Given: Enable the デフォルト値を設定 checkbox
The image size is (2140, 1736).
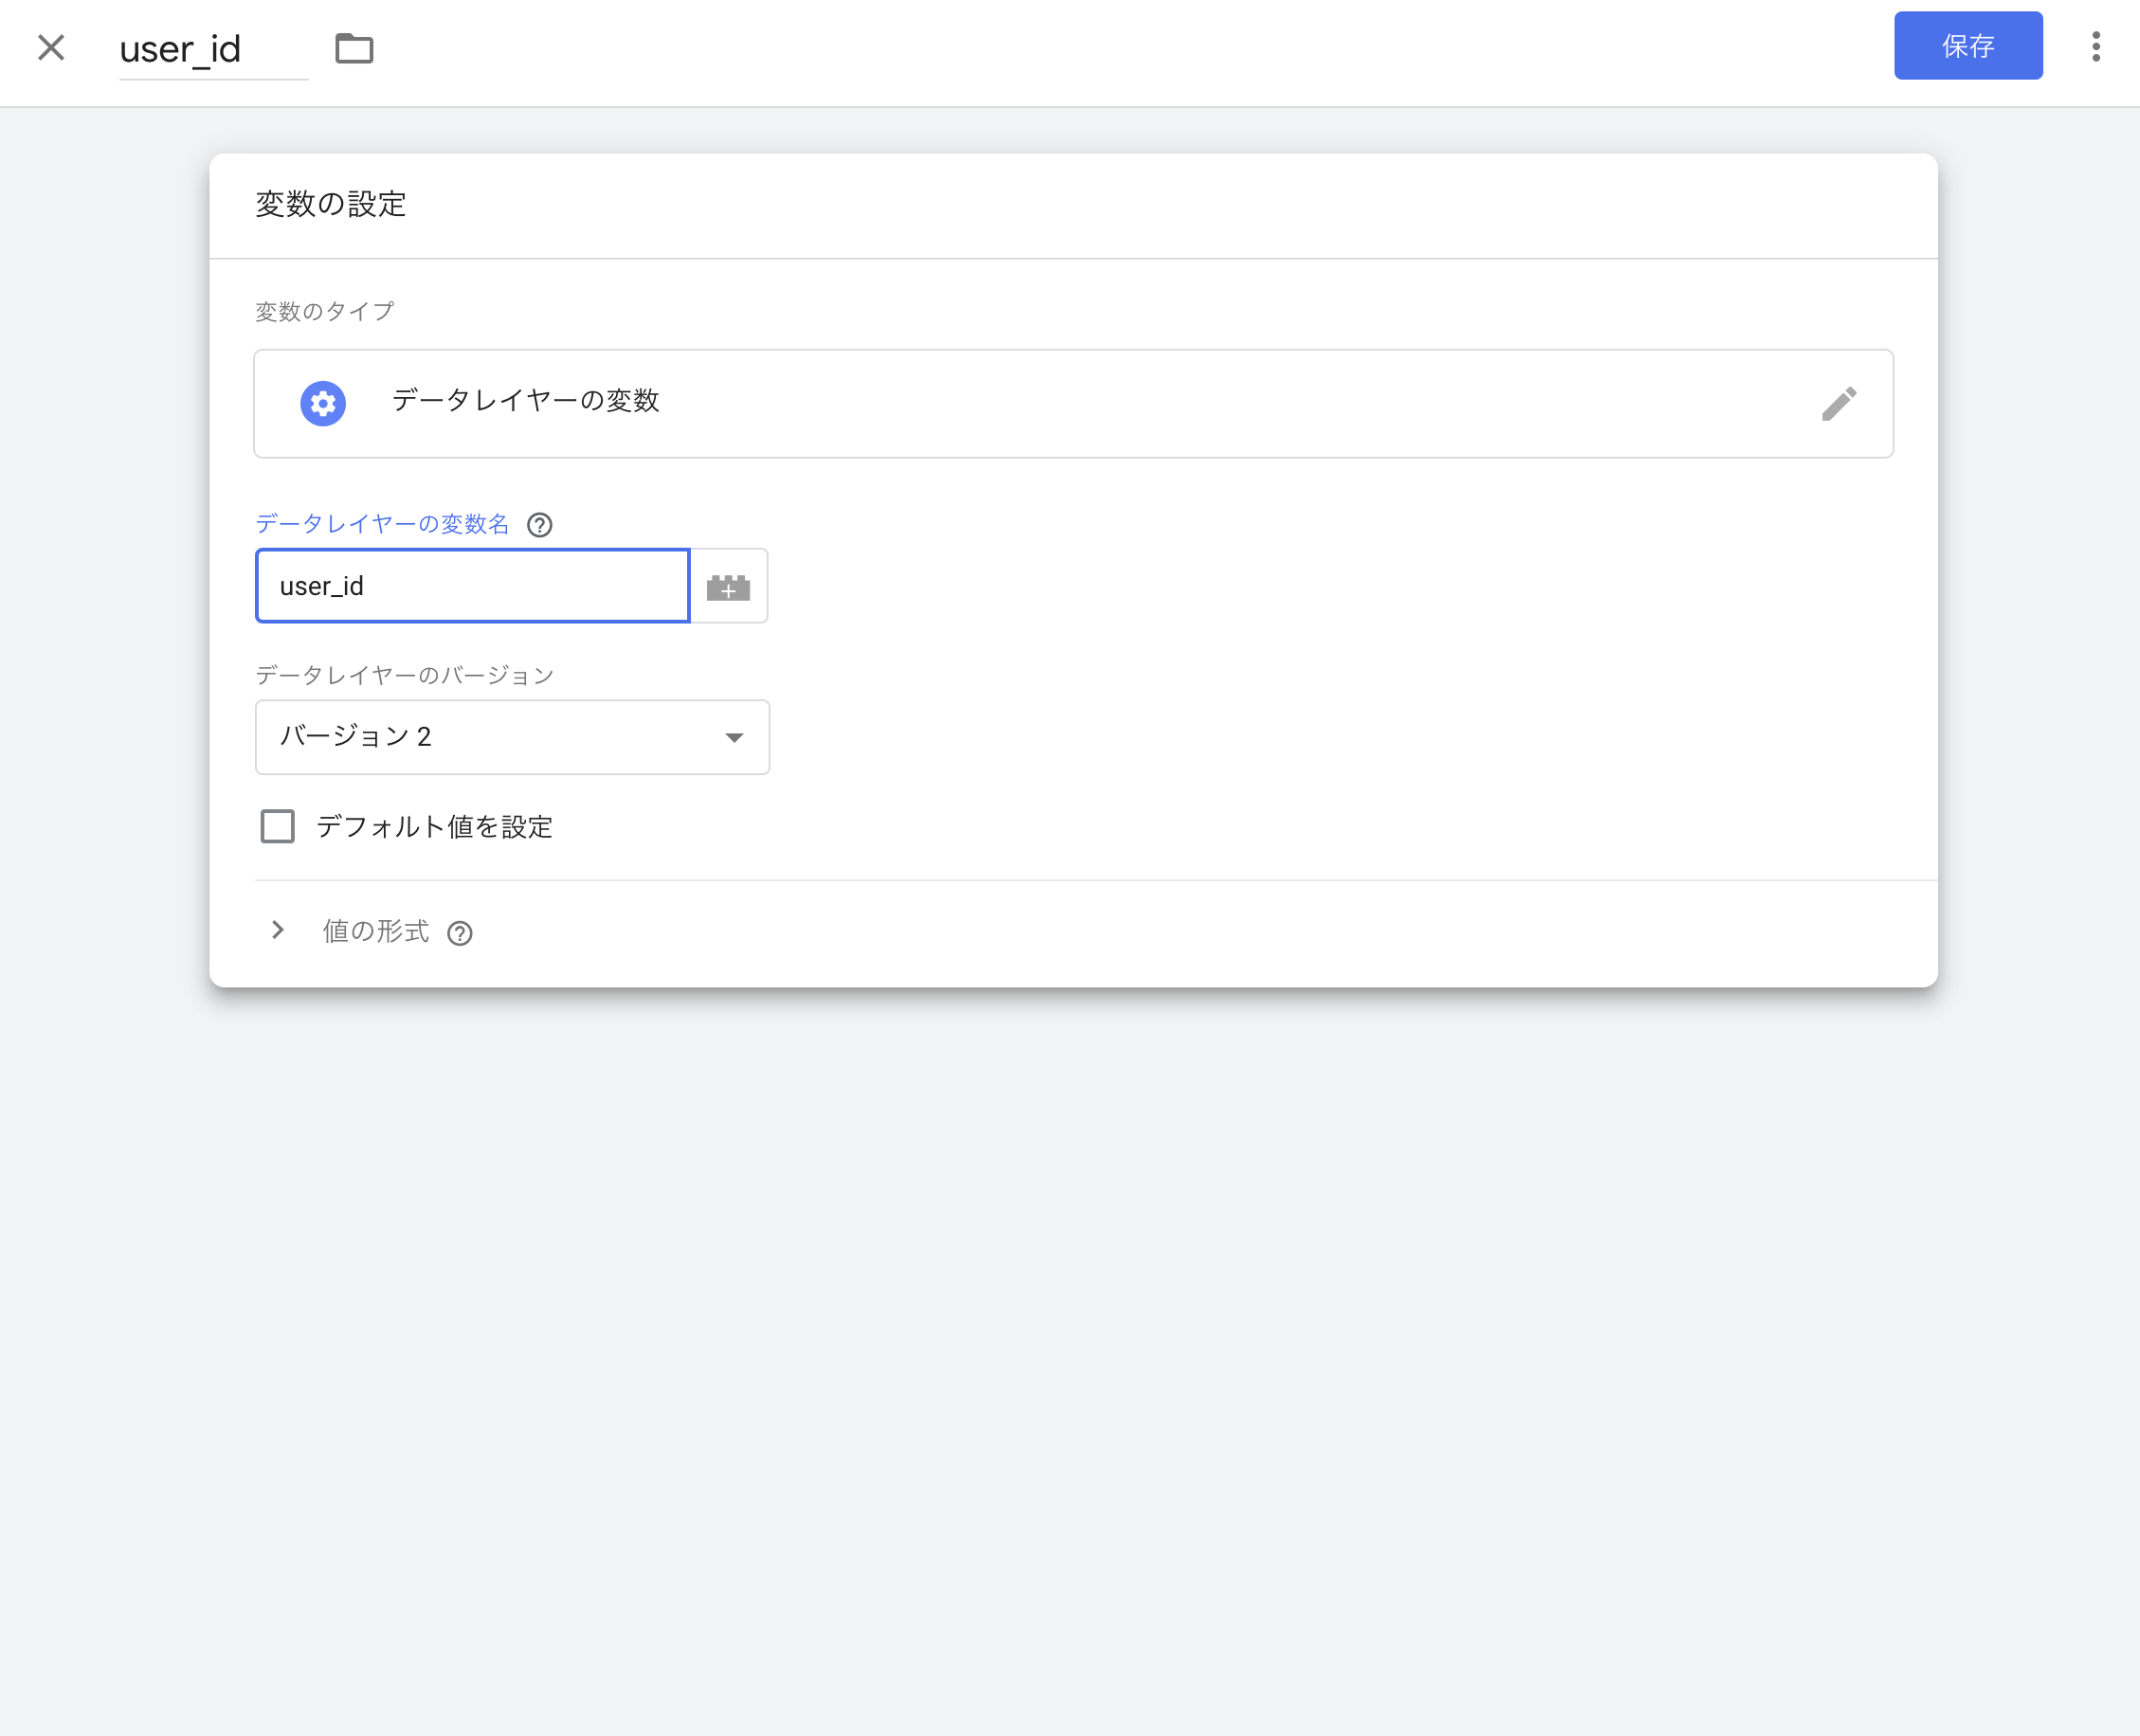Looking at the screenshot, I should 278,827.
